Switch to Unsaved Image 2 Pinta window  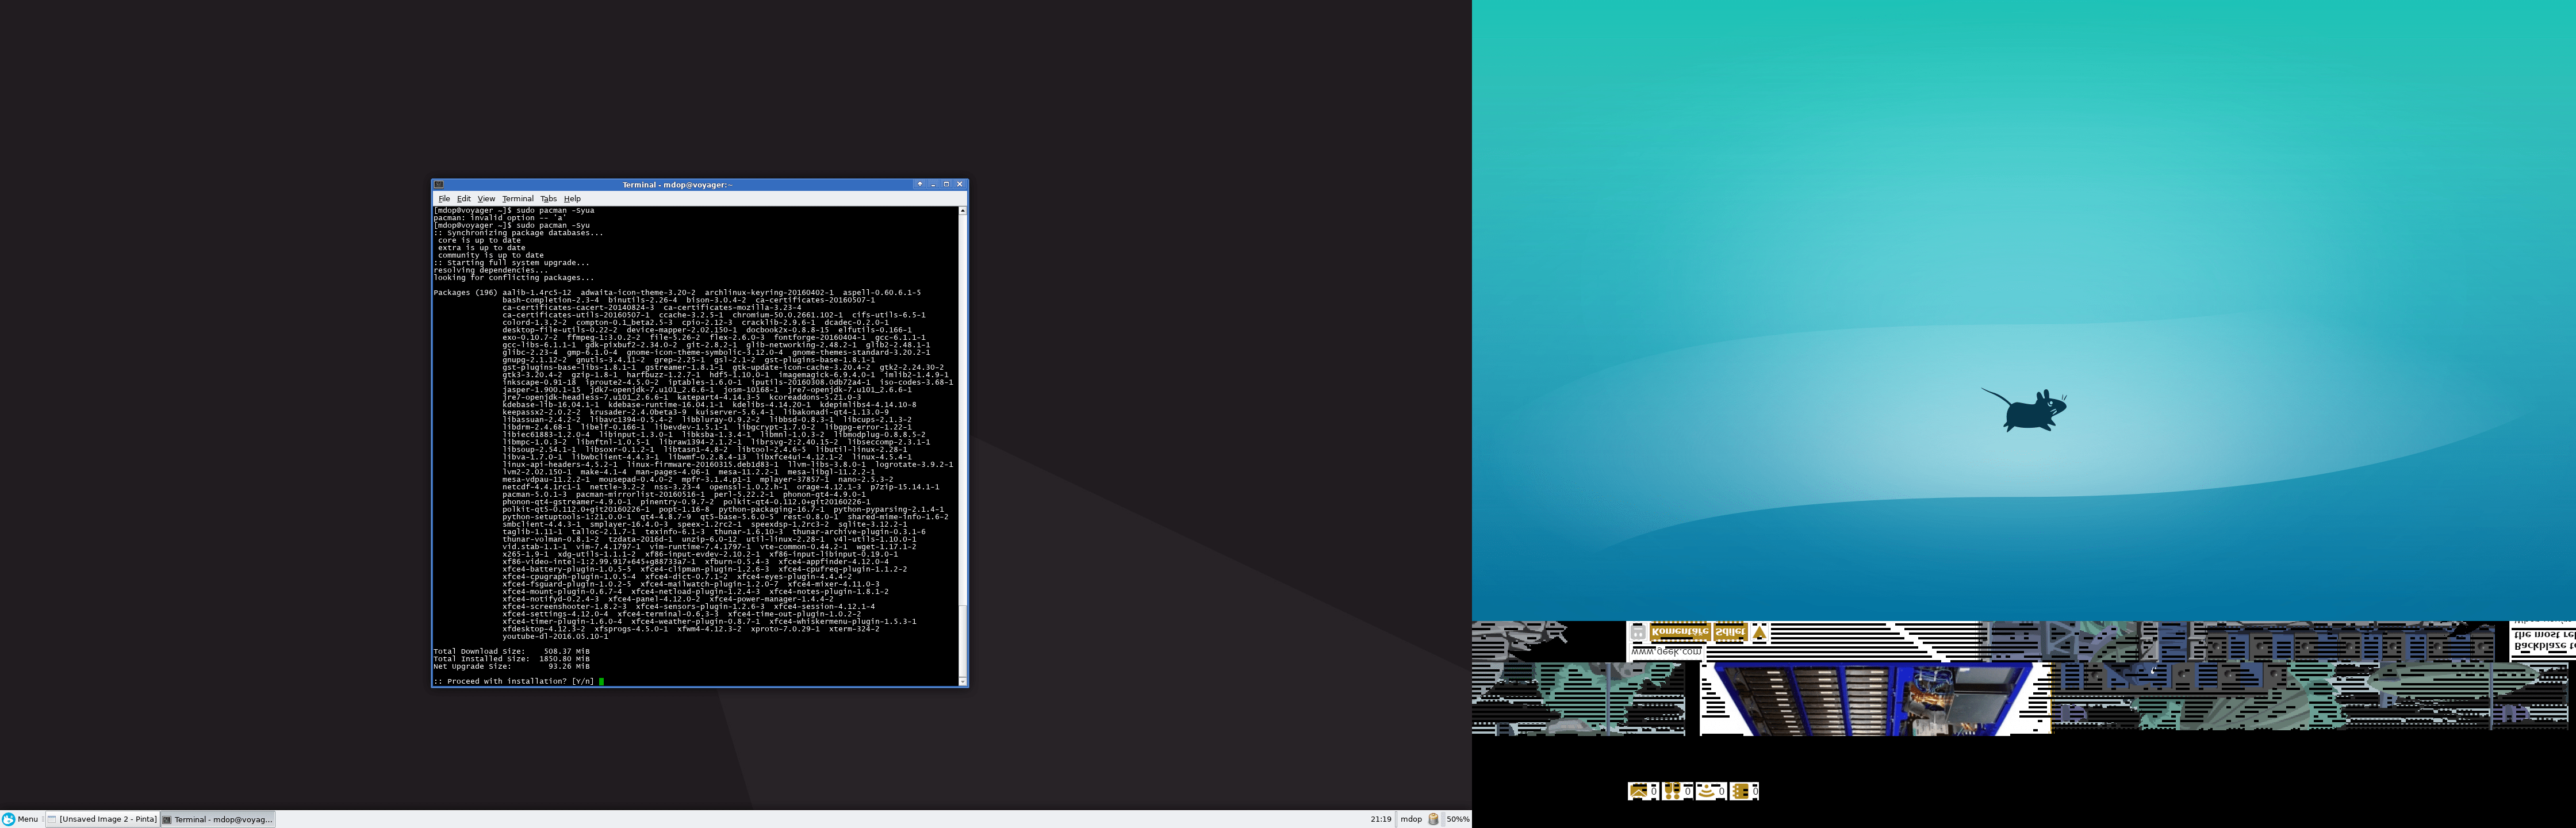tap(103, 819)
